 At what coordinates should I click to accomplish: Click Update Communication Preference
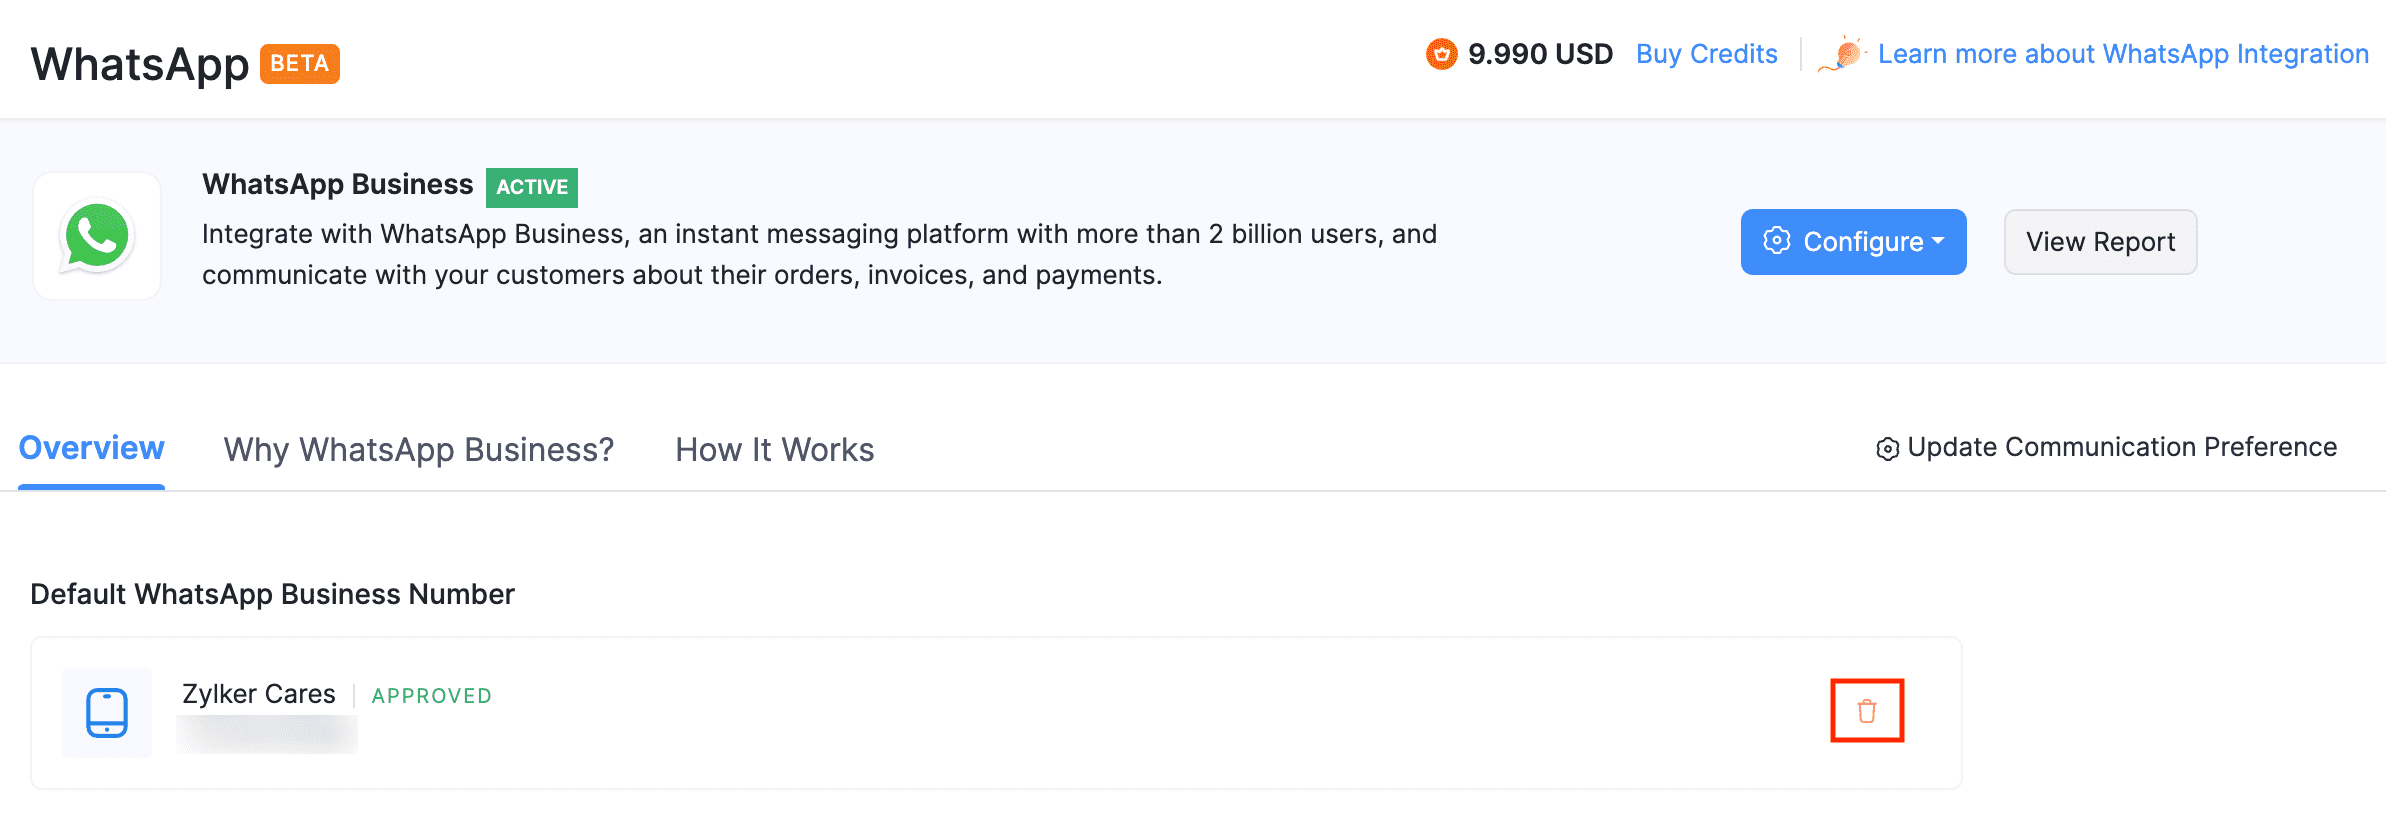[2121, 447]
